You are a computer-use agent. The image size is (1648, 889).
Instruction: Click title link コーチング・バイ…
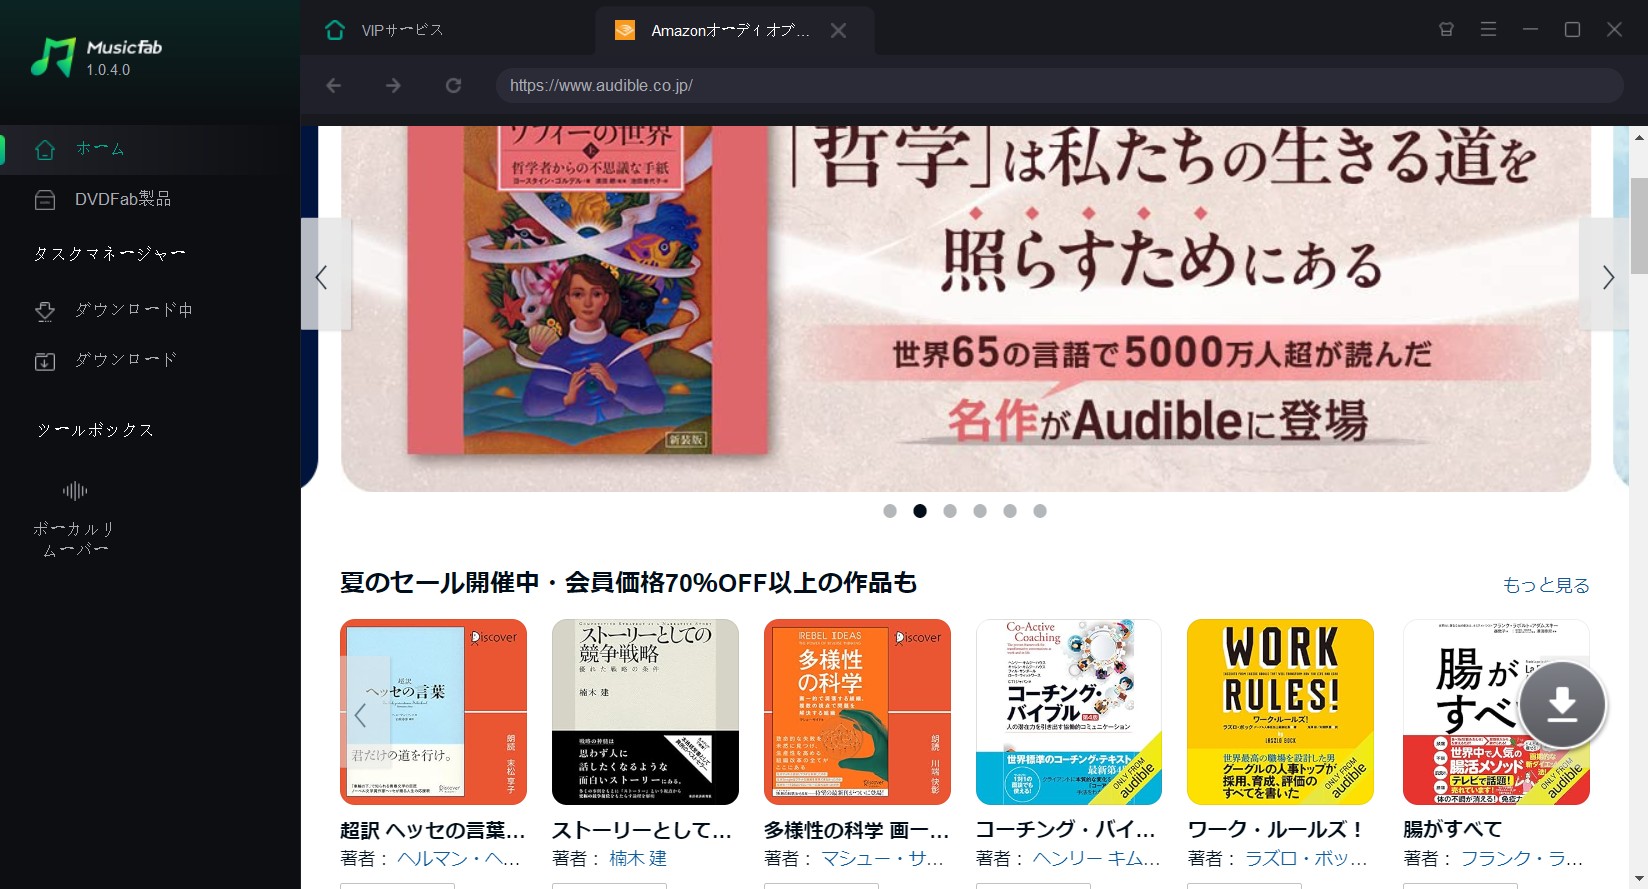(1067, 830)
